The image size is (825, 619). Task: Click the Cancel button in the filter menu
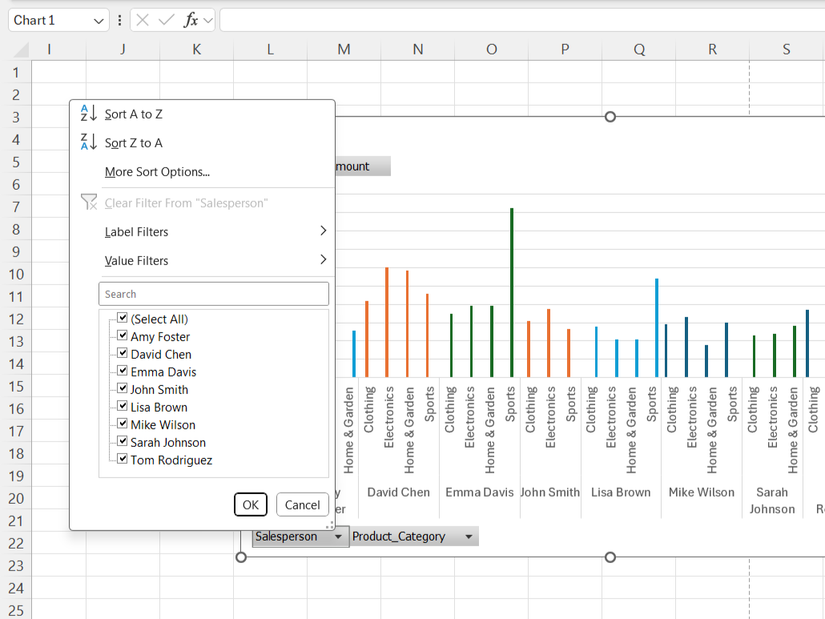click(x=302, y=504)
